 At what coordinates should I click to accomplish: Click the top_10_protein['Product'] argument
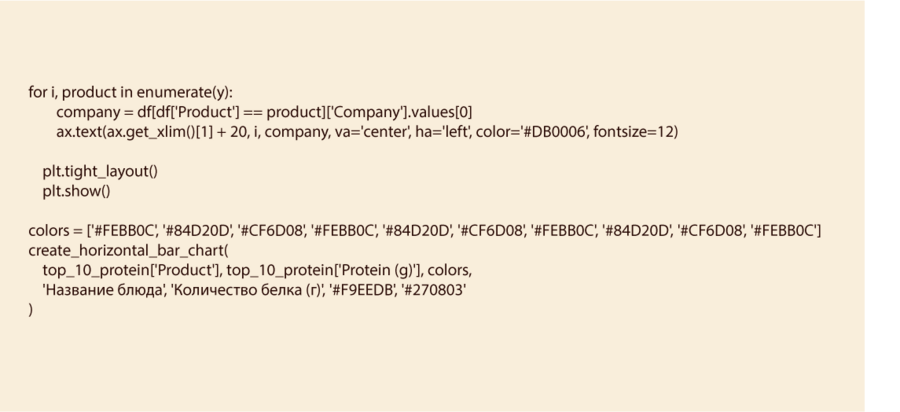(131, 271)
